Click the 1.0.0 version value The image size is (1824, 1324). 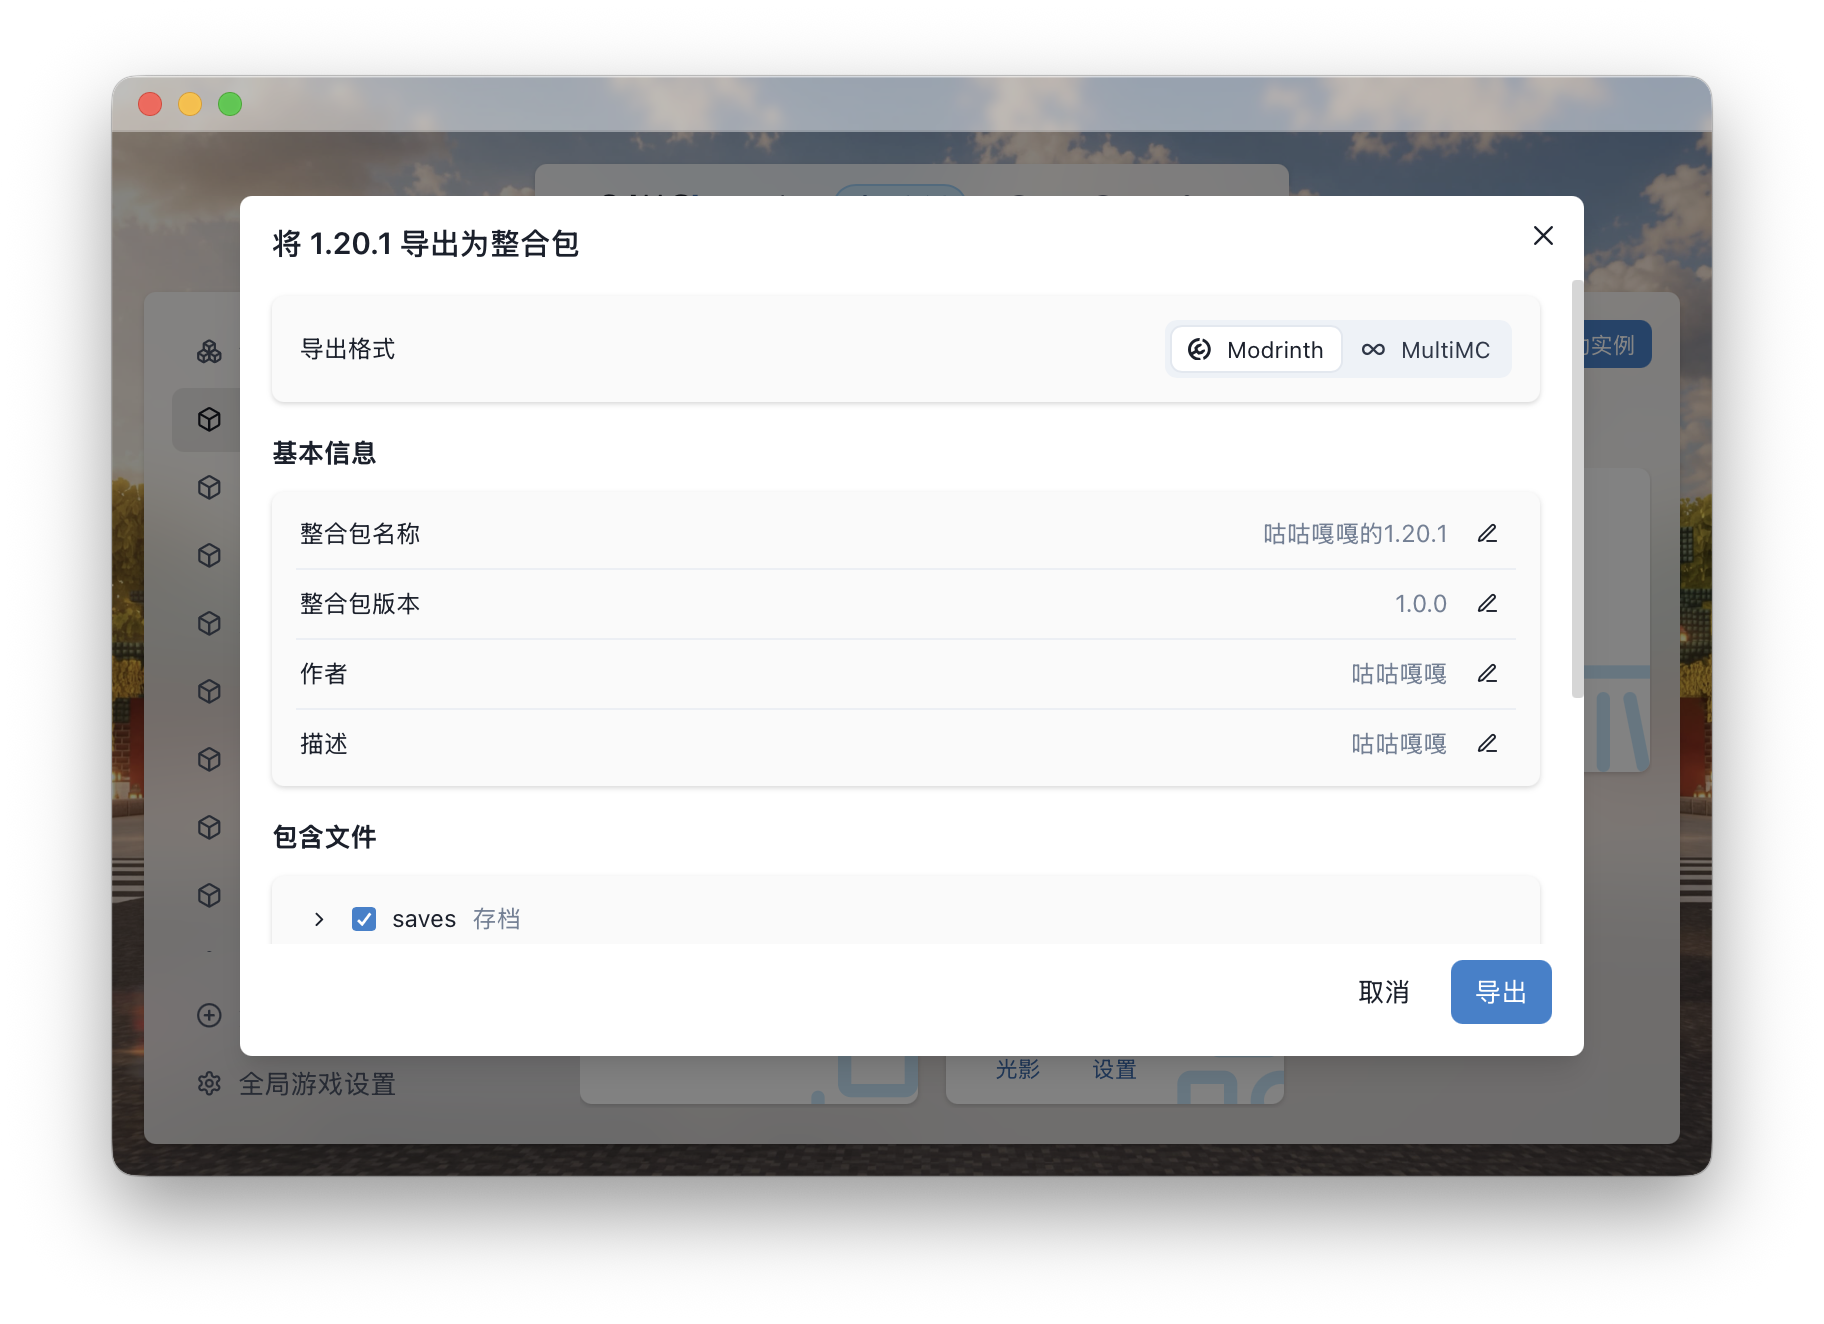(x=1421, y=604)
